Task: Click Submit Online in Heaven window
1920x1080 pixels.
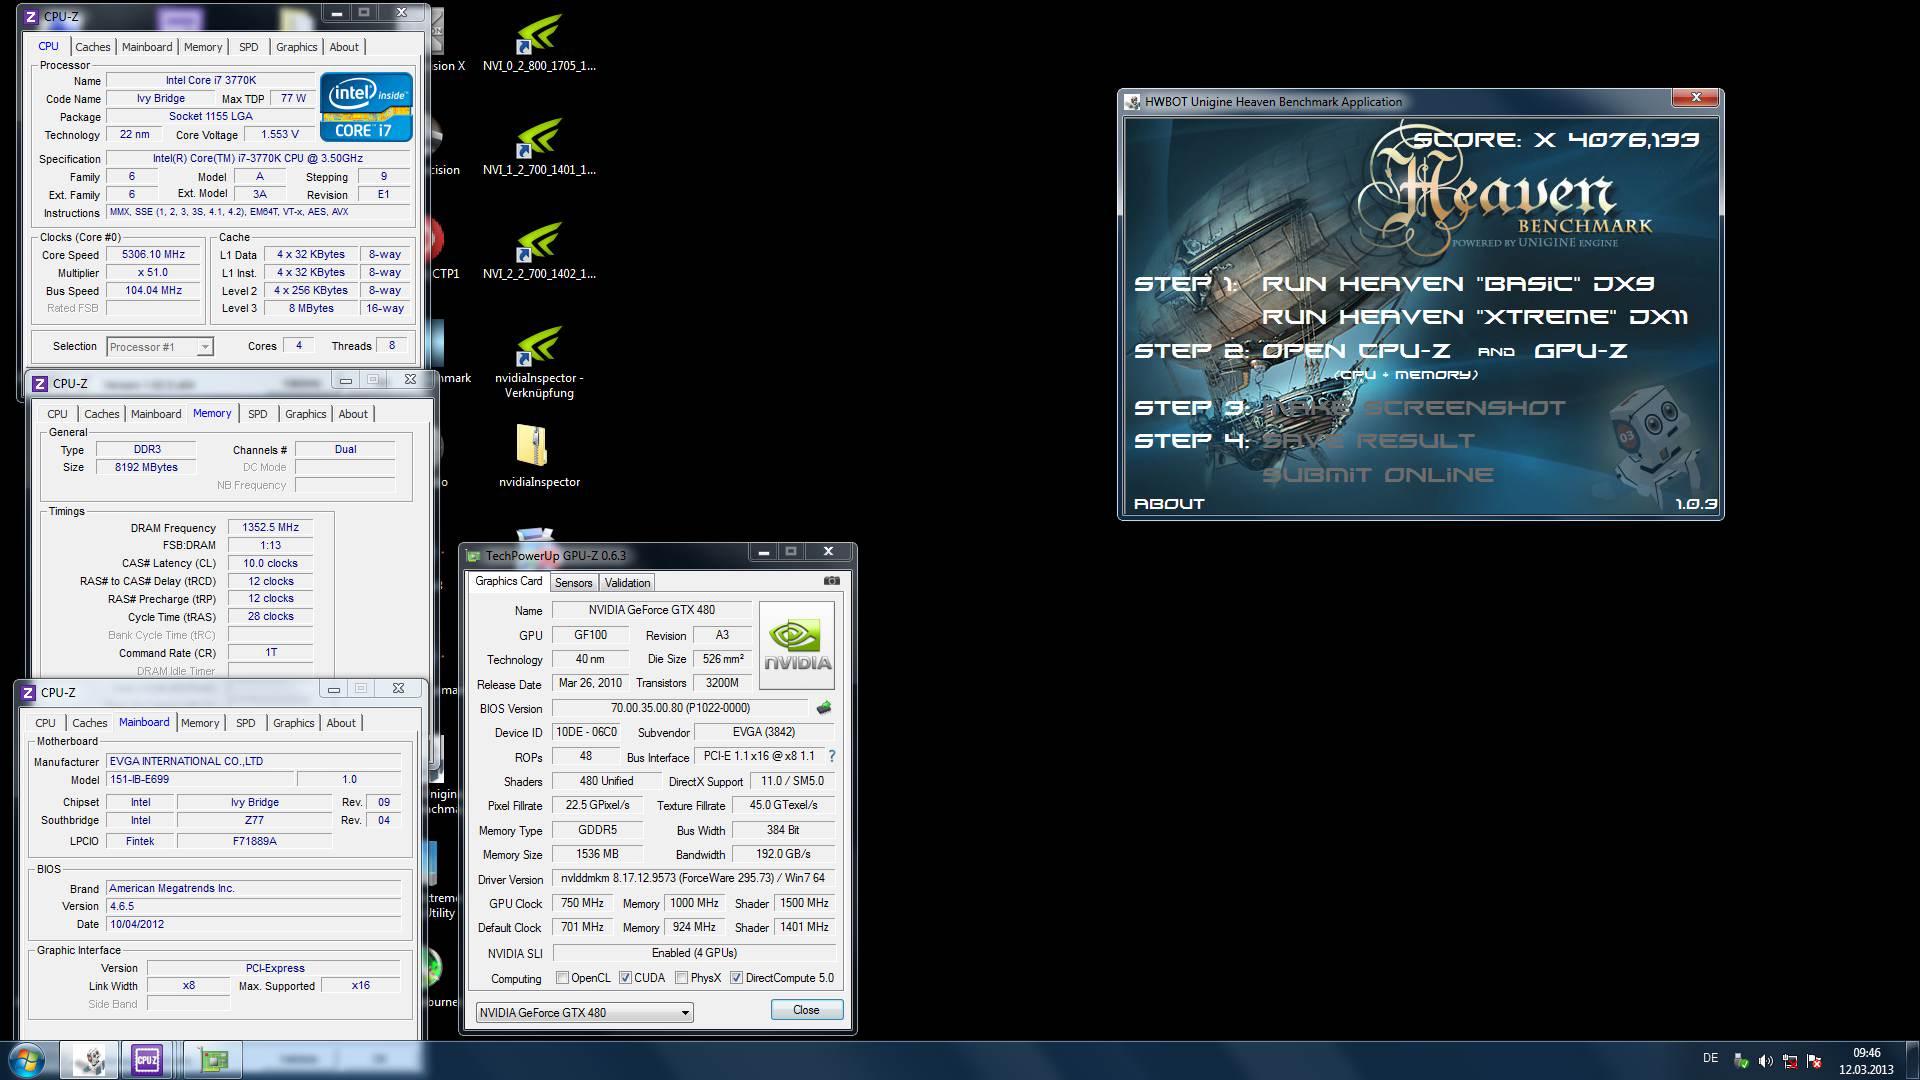Action: [x=1377, y=475]
